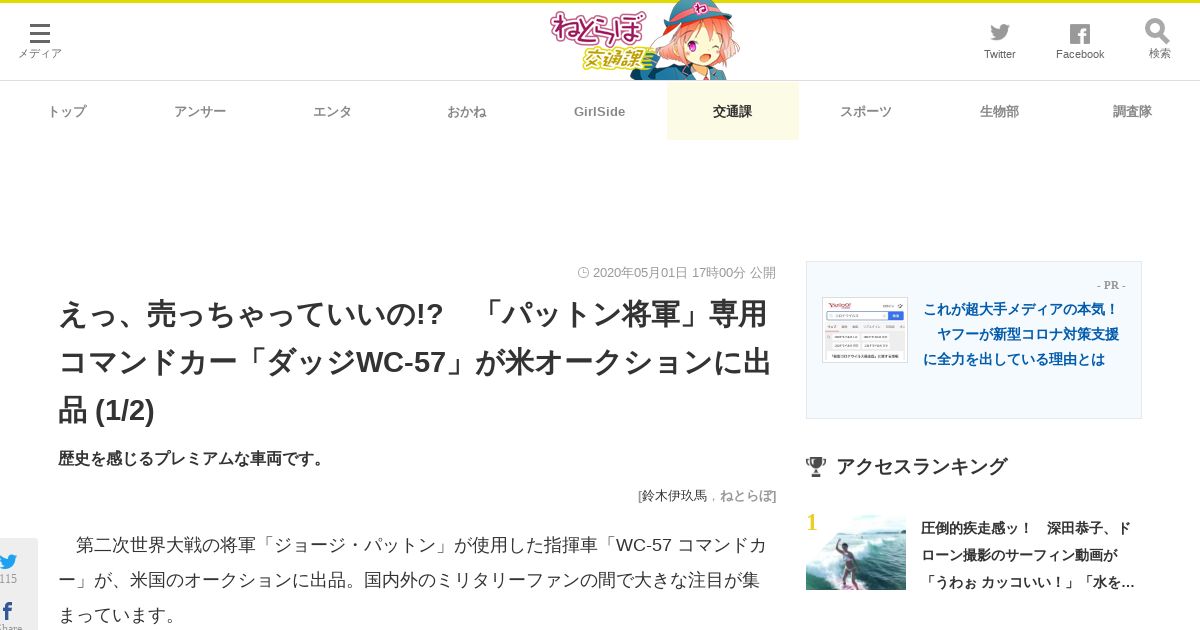1200x630 pixels.
Task: Open the surfing video ranking thumbnail
Action: [x=856, y=552]
